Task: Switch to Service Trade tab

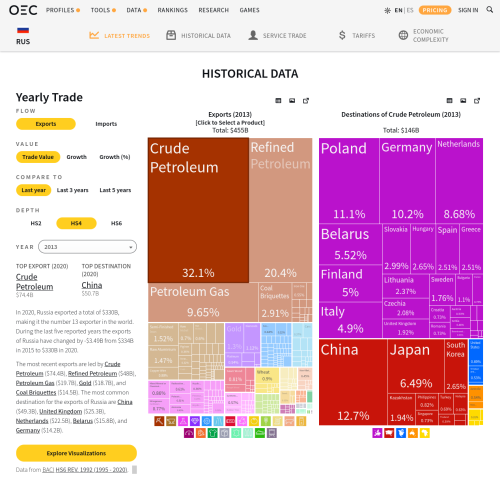Action: (277, 35)
